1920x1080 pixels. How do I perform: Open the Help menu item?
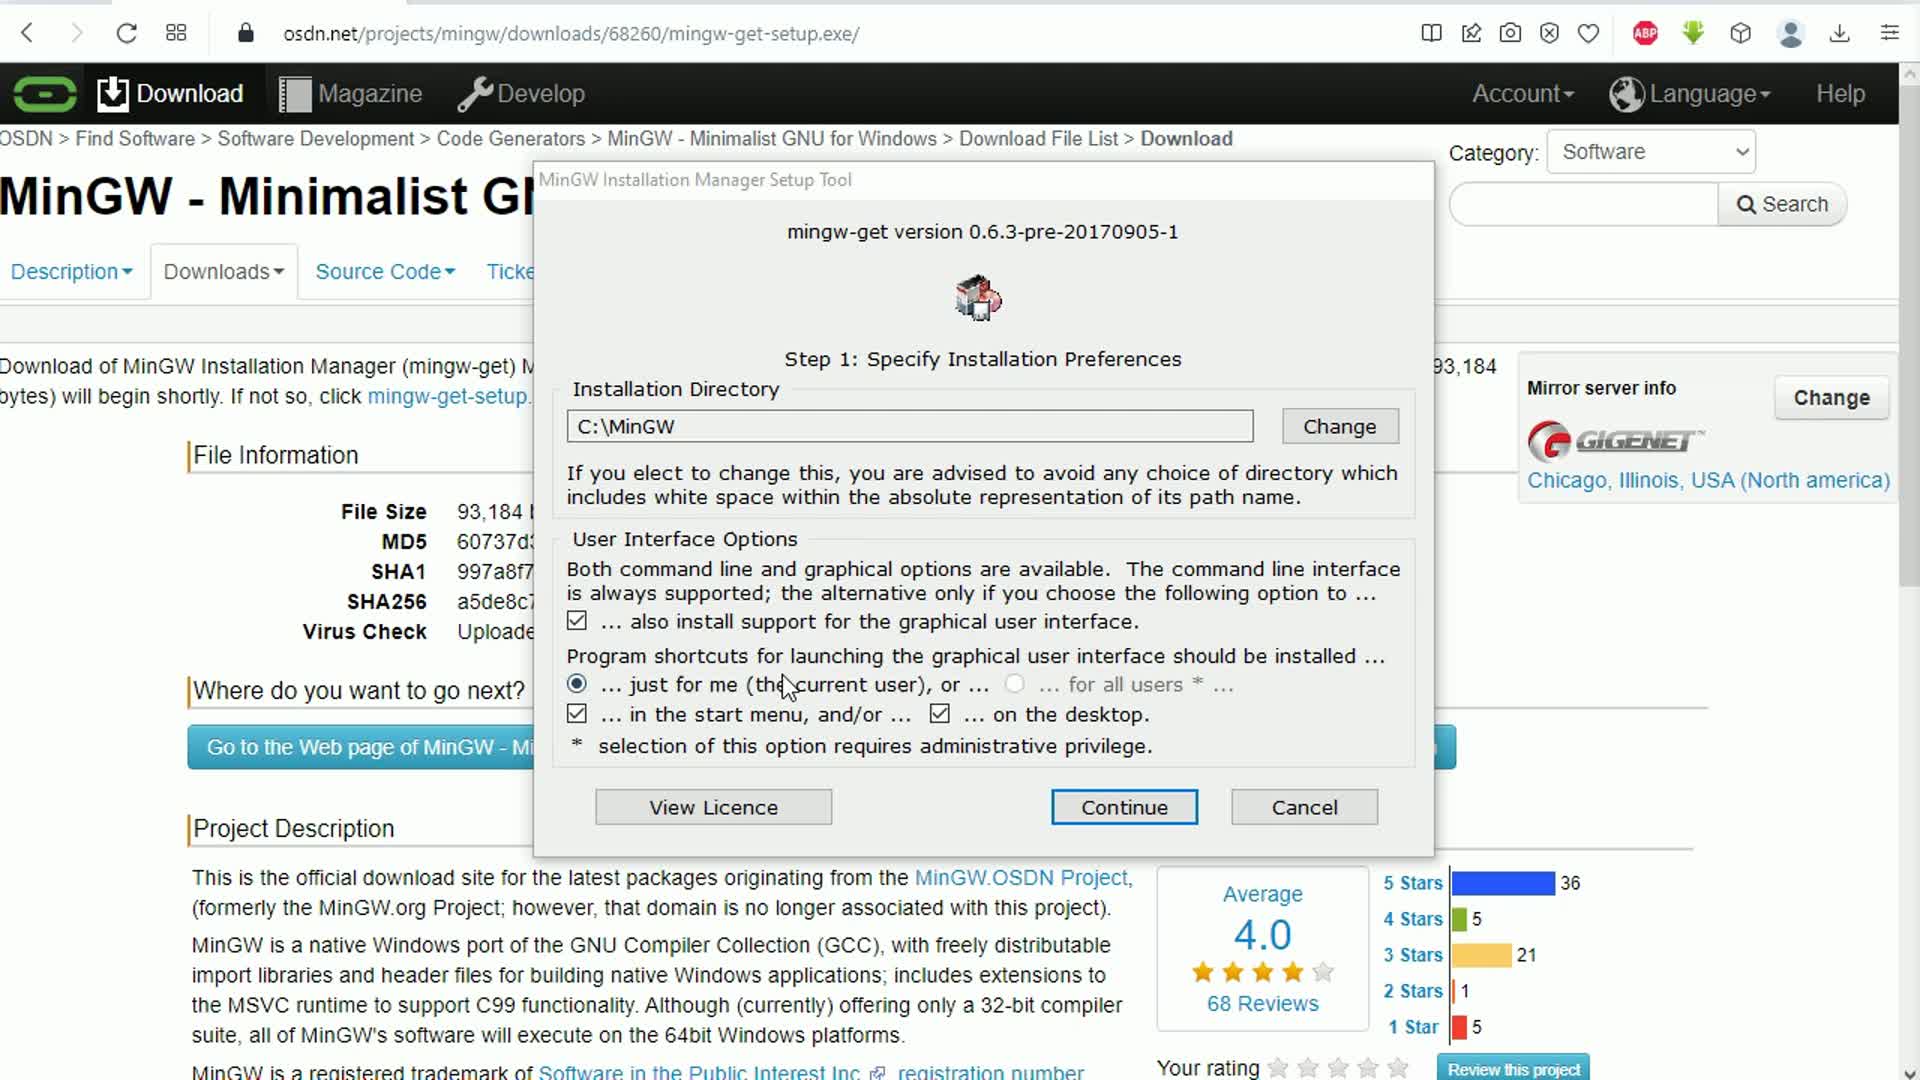tap(1841, 94)
